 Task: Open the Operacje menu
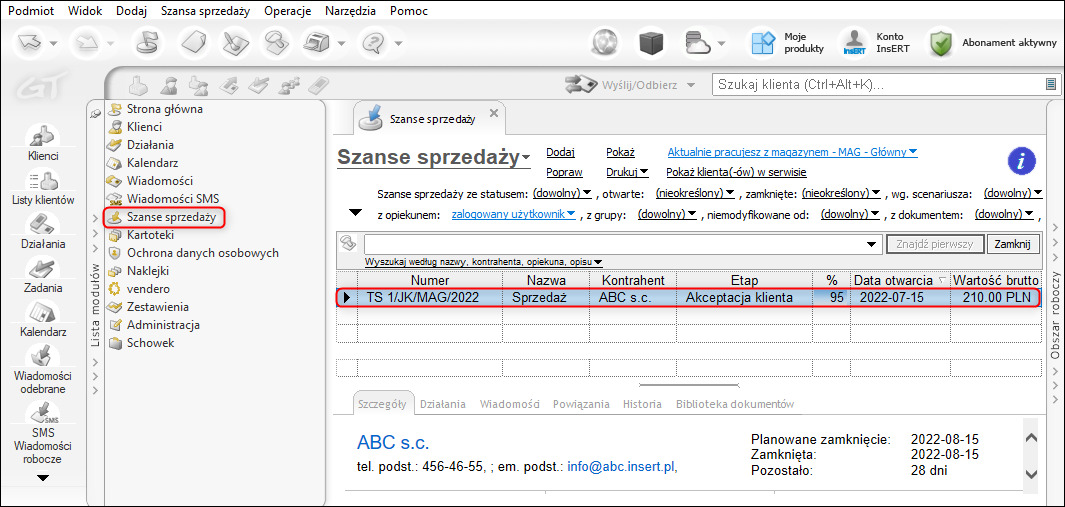click(x=288, y=11)
